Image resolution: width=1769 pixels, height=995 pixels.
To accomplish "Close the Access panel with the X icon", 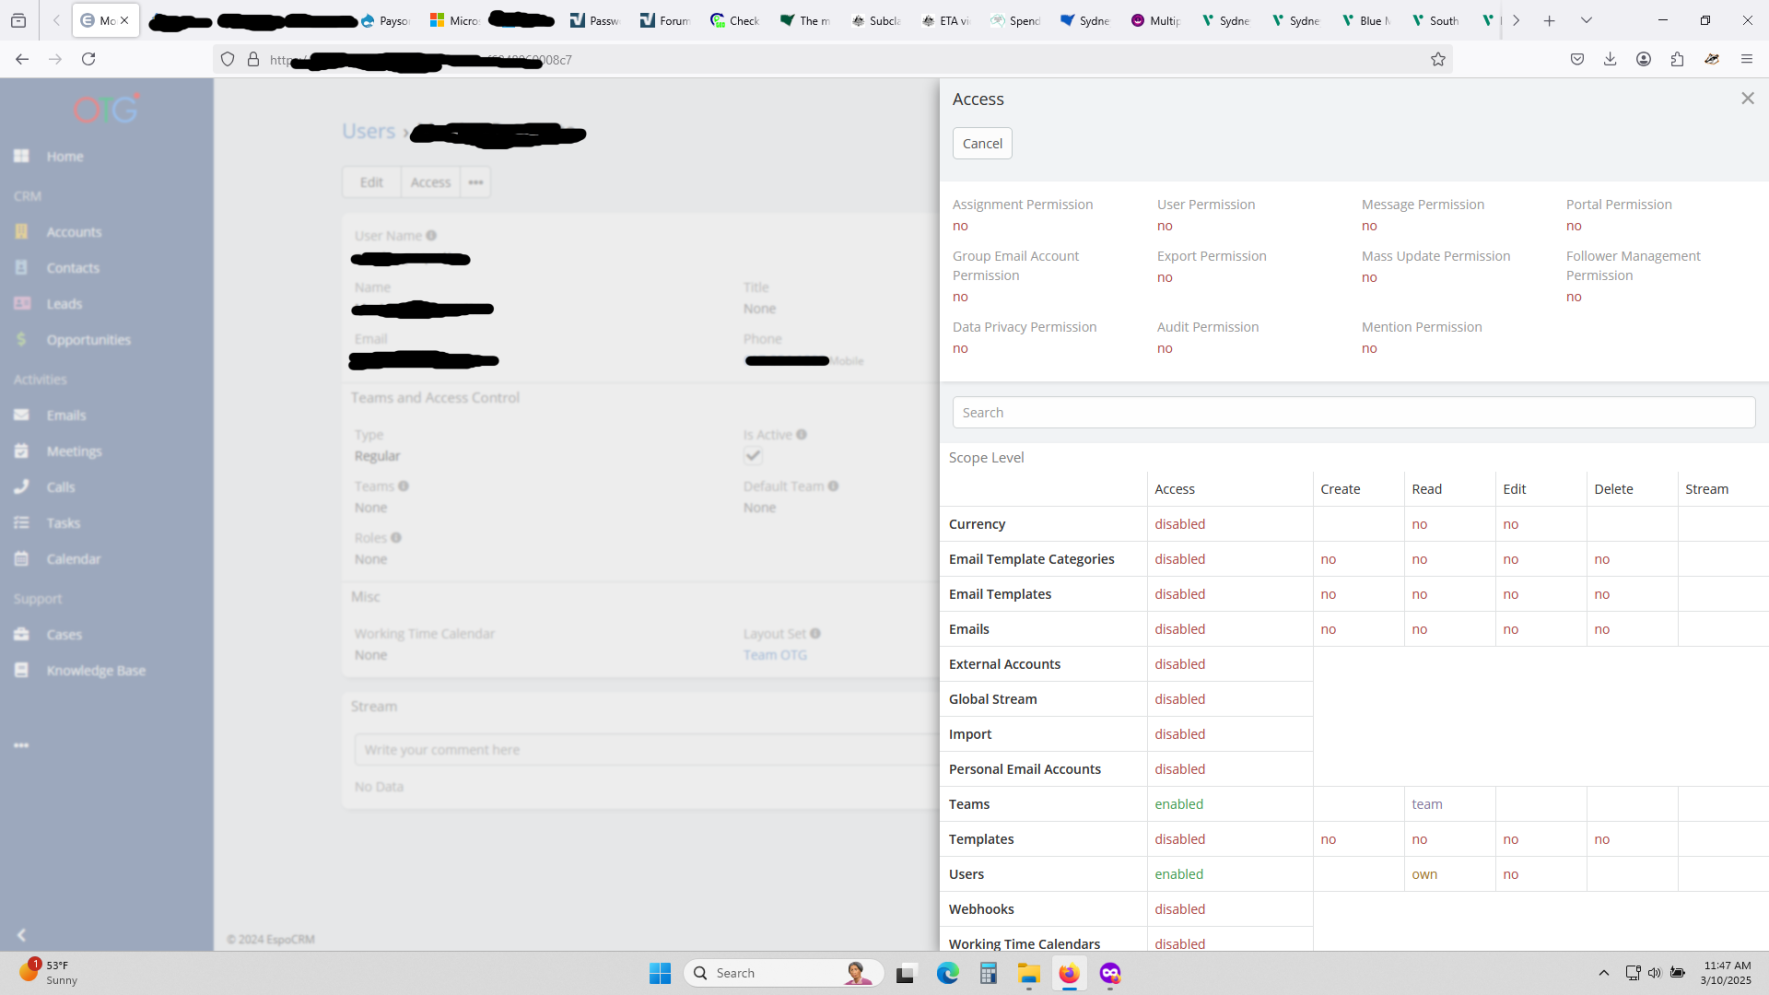I will [1747, 98].
